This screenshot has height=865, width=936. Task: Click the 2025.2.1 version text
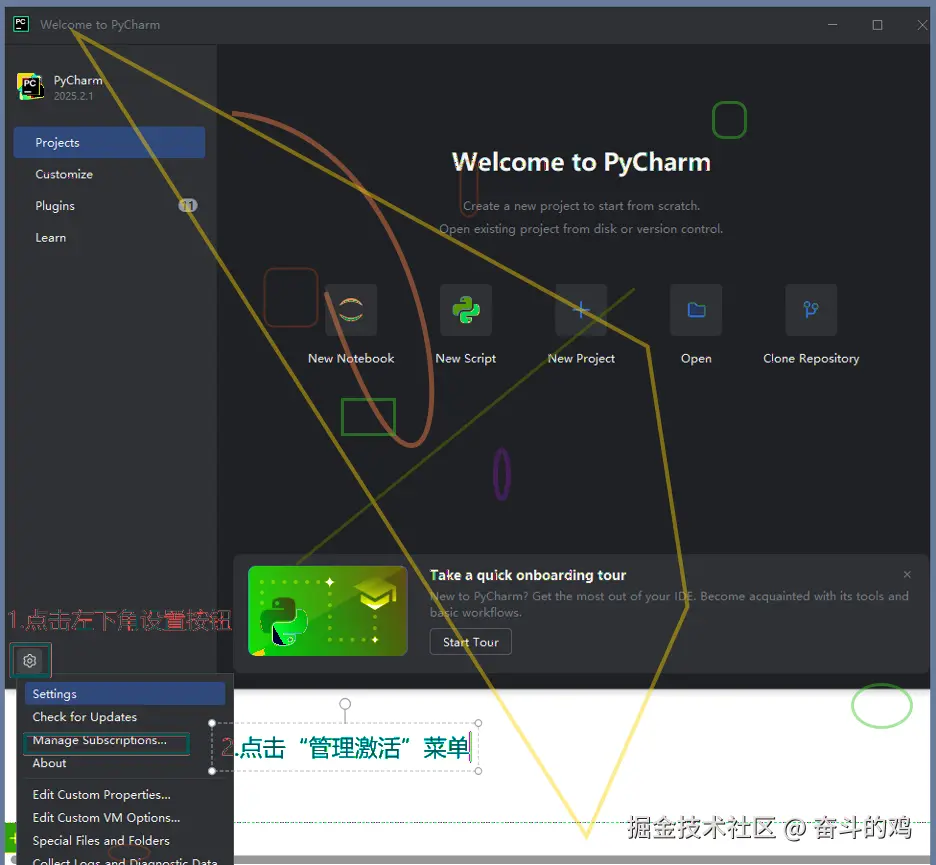(73, 96)
